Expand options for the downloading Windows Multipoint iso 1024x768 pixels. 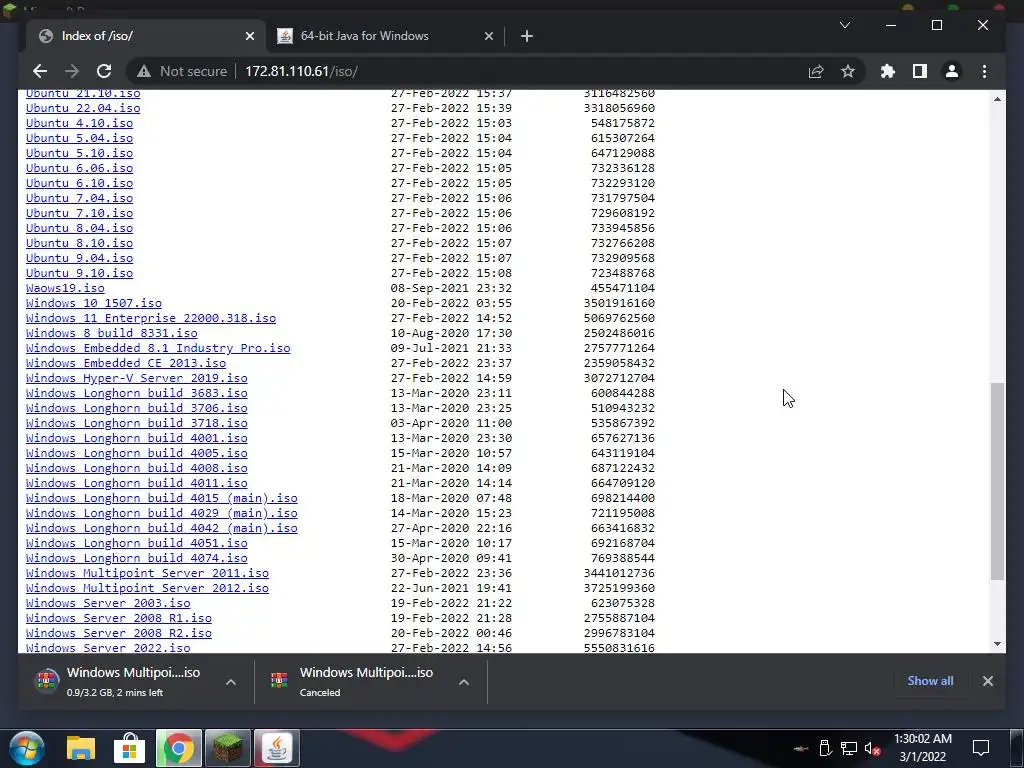[231, 682]
